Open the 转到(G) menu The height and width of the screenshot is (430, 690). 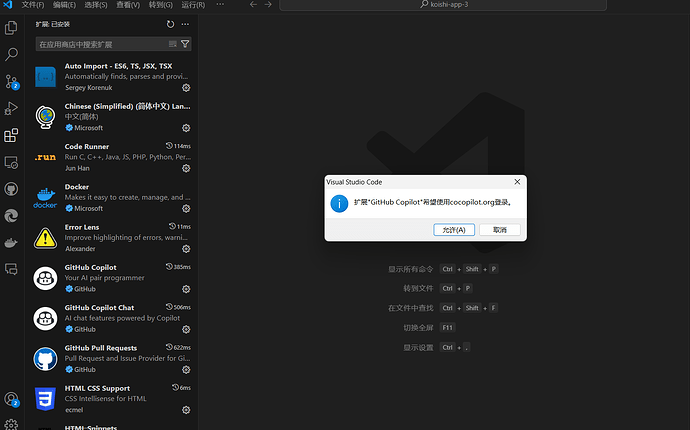pyautogui.click(x=161, y=5)
